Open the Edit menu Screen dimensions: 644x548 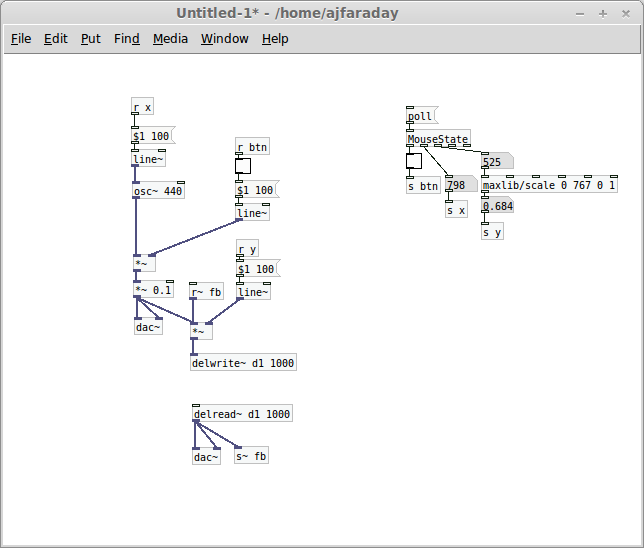point(55,39)
